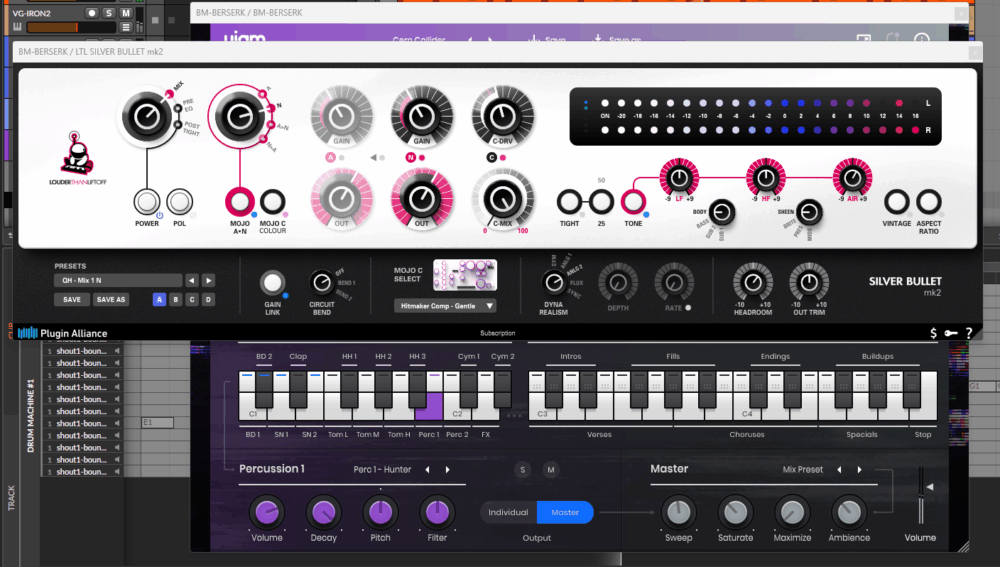Open the VG-IRON2 track menu list icon
Viewport: 1000px width, 567px height.
tap(126, 27)
